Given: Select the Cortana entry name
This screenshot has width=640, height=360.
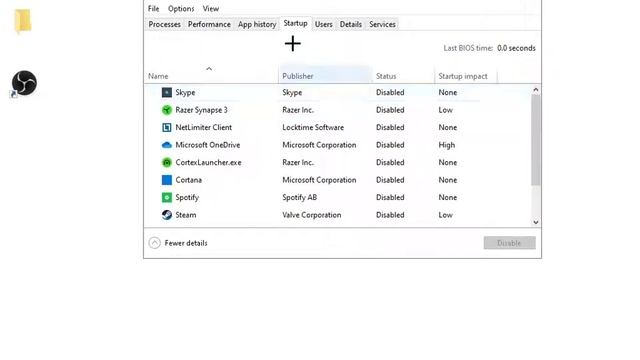Looking at the screenshot, I should (x=189, y=180).
